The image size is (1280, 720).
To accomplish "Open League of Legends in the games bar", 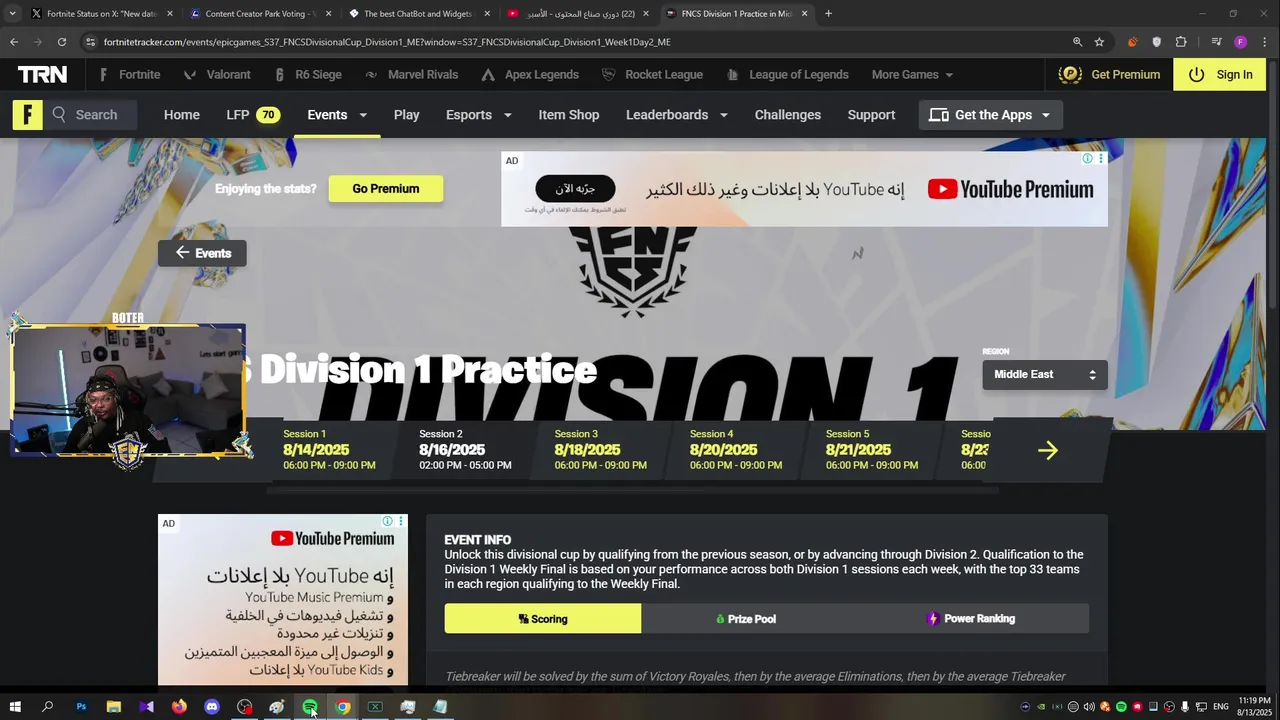I will pyautogui.click(x=787, y=75).
